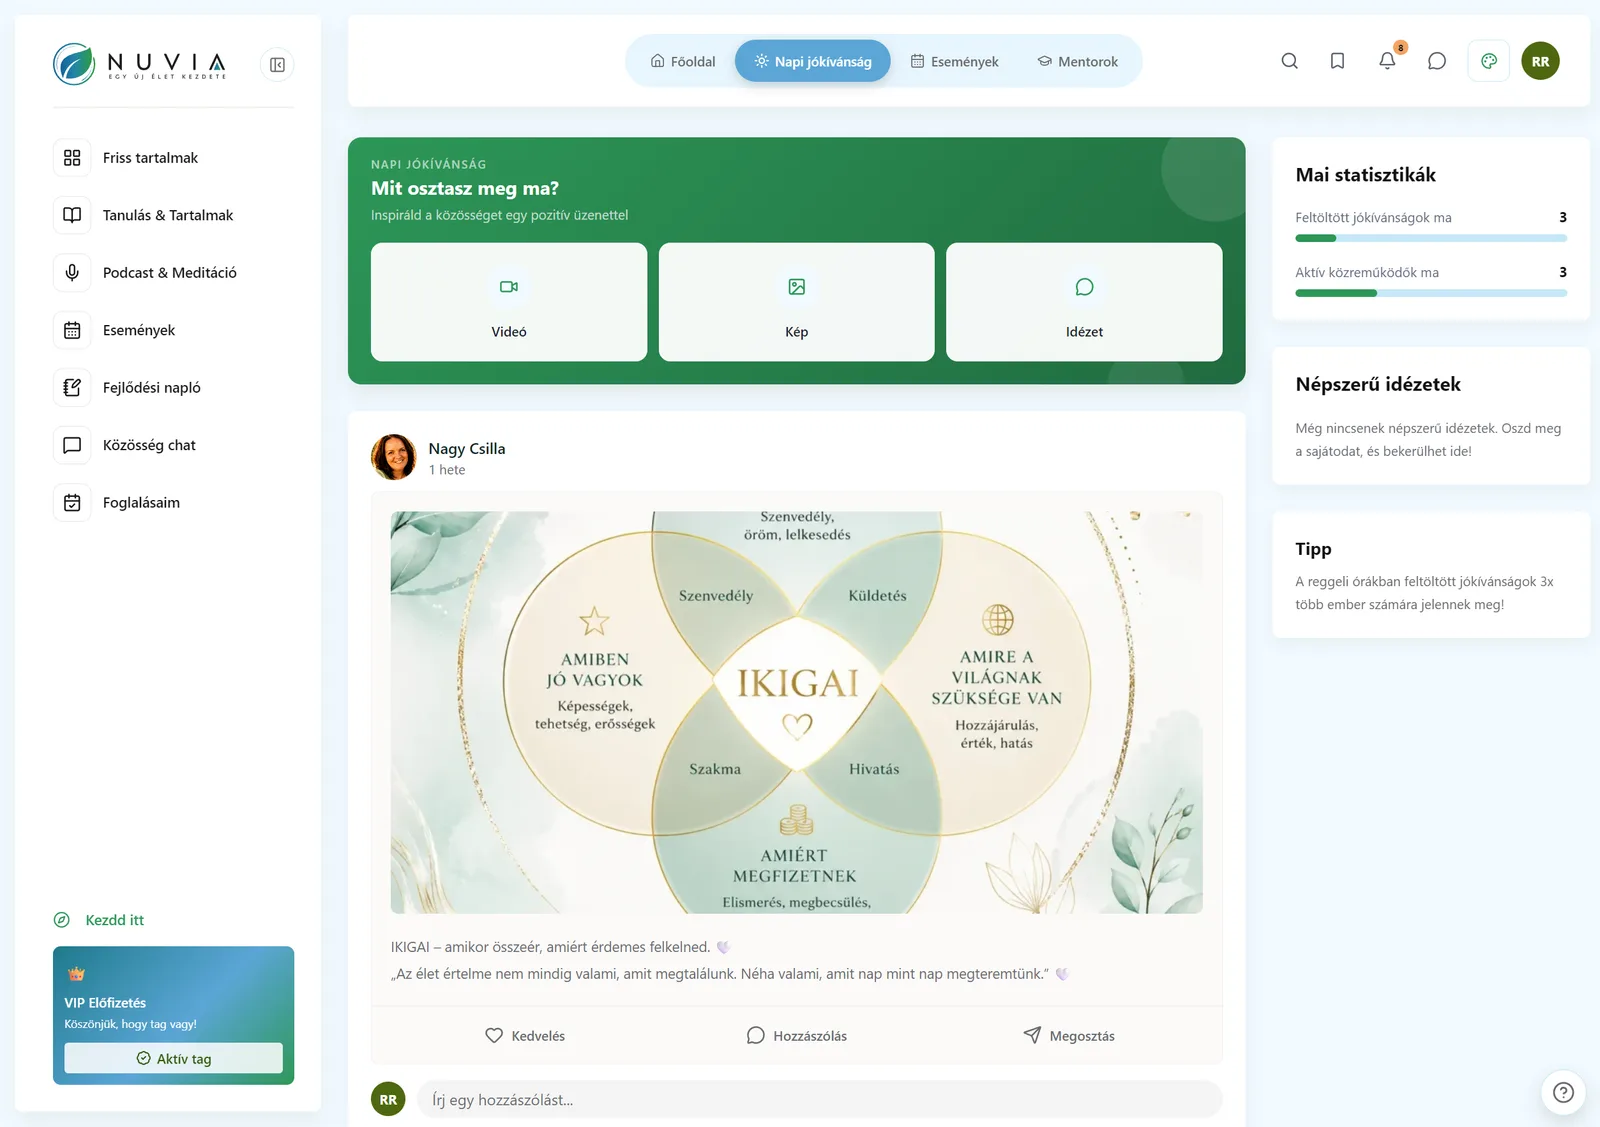This screenshot has width=1600, height=1127.
Task: Open Podcast & Meditáció menu item
Action: tap(173, 273)
